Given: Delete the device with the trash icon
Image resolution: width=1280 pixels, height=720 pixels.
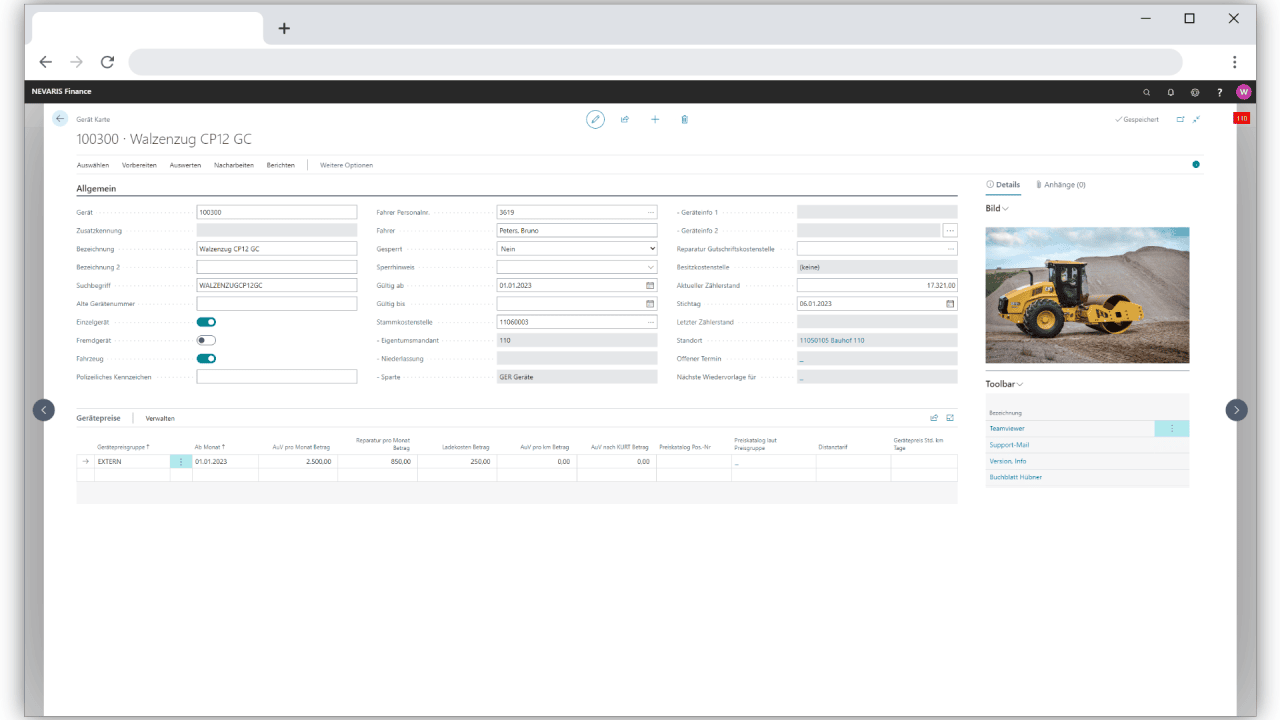Looking at the screenshot, I should [685, 119].
